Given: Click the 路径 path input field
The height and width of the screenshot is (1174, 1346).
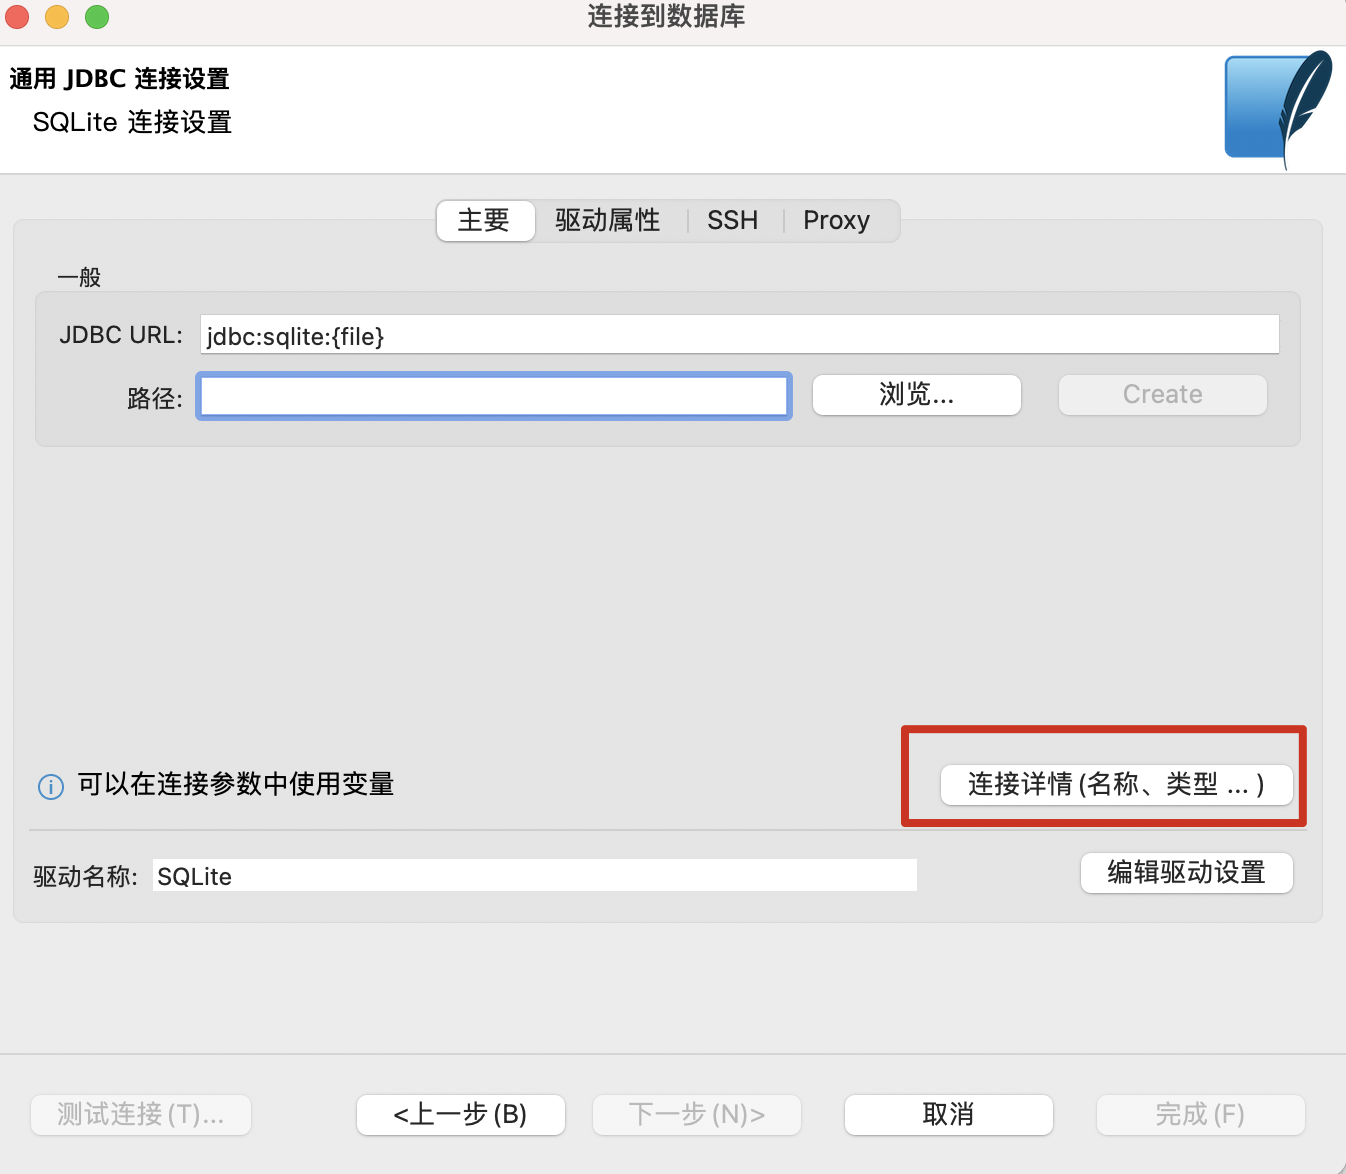Looking at the screenshot, I should pyautogui.click(x=493, y=395).
